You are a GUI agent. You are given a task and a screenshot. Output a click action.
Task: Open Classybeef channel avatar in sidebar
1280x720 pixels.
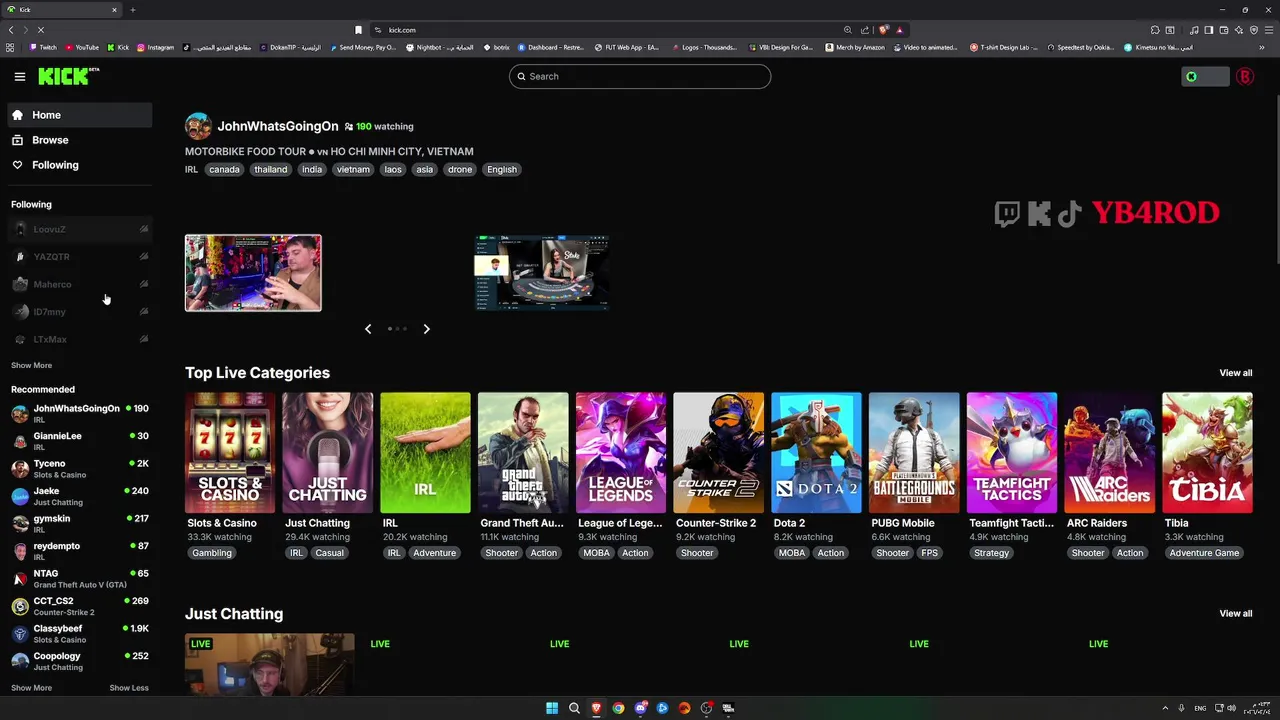point(20,633)
